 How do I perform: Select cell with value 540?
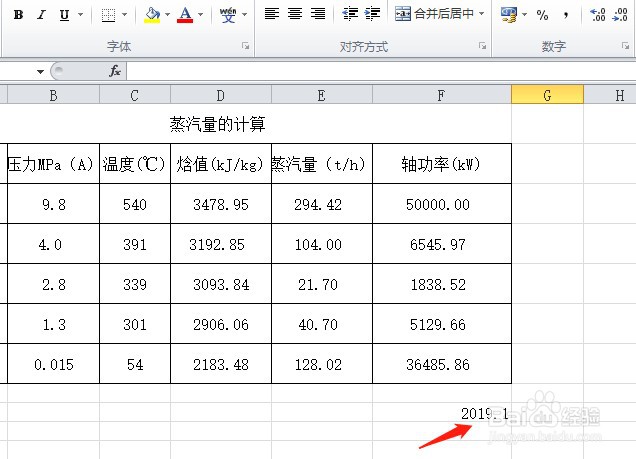tap(135, 204)
